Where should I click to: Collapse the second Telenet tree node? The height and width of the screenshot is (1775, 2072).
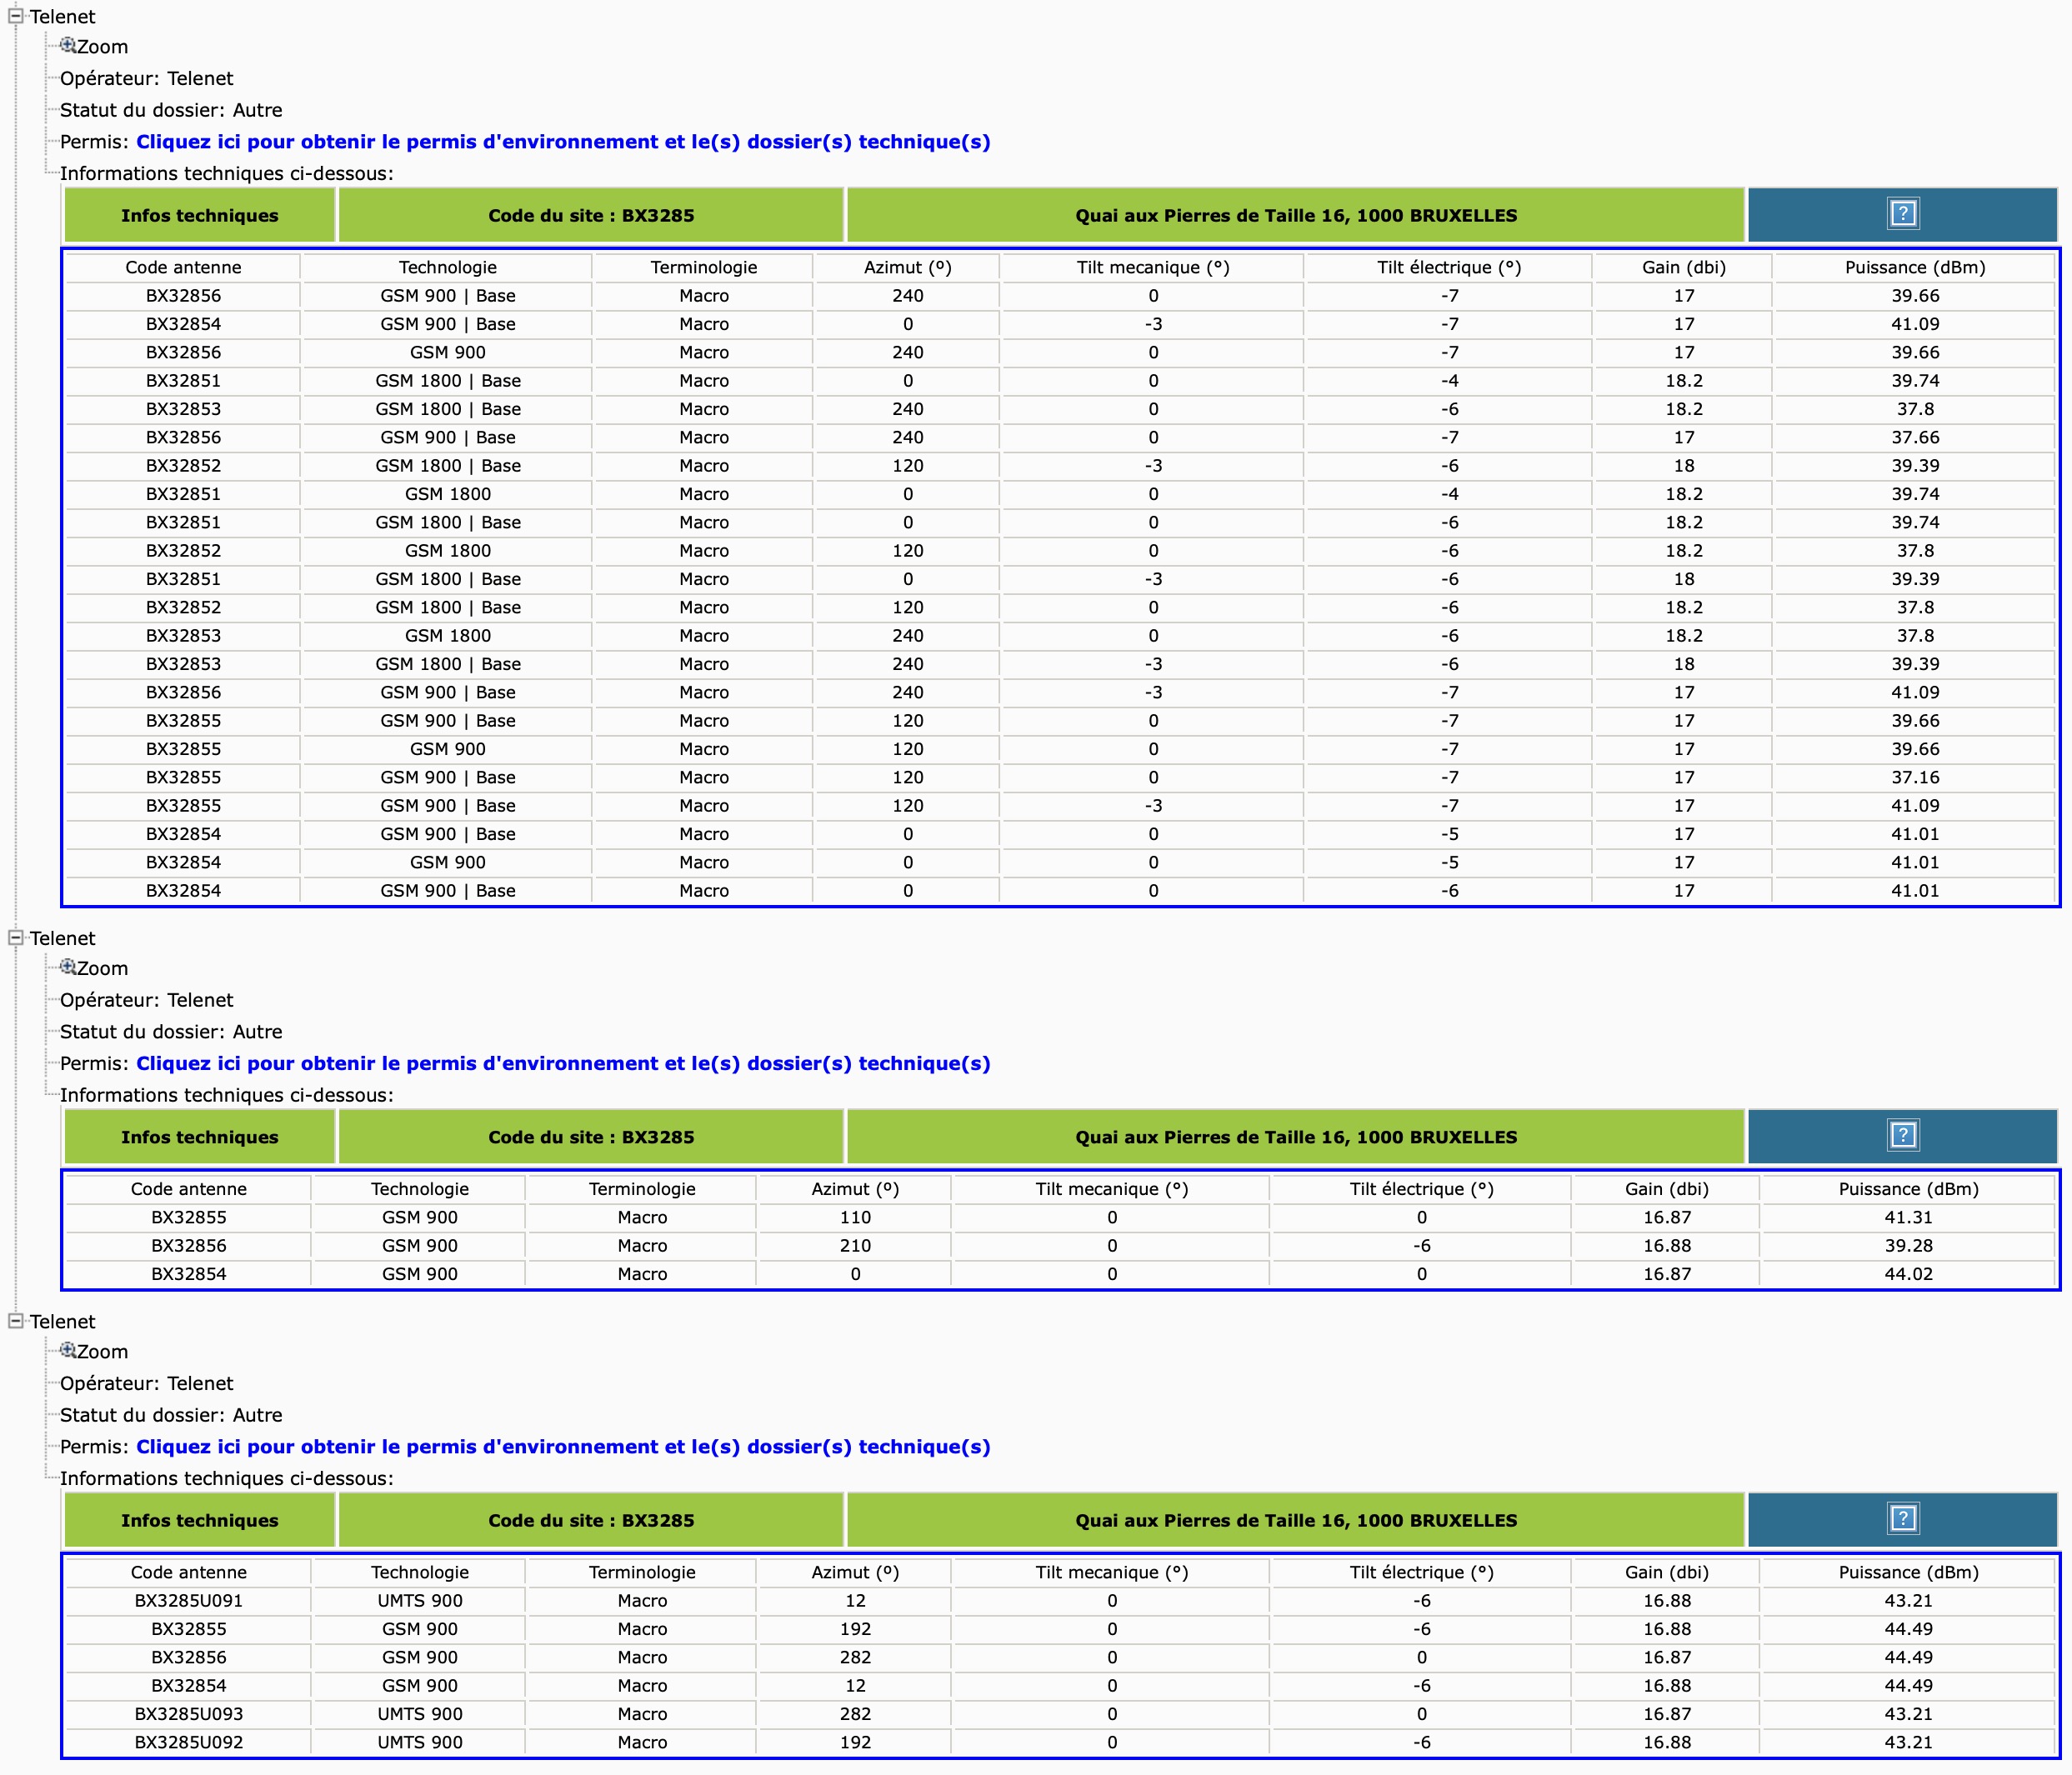[x=16, y=937]
